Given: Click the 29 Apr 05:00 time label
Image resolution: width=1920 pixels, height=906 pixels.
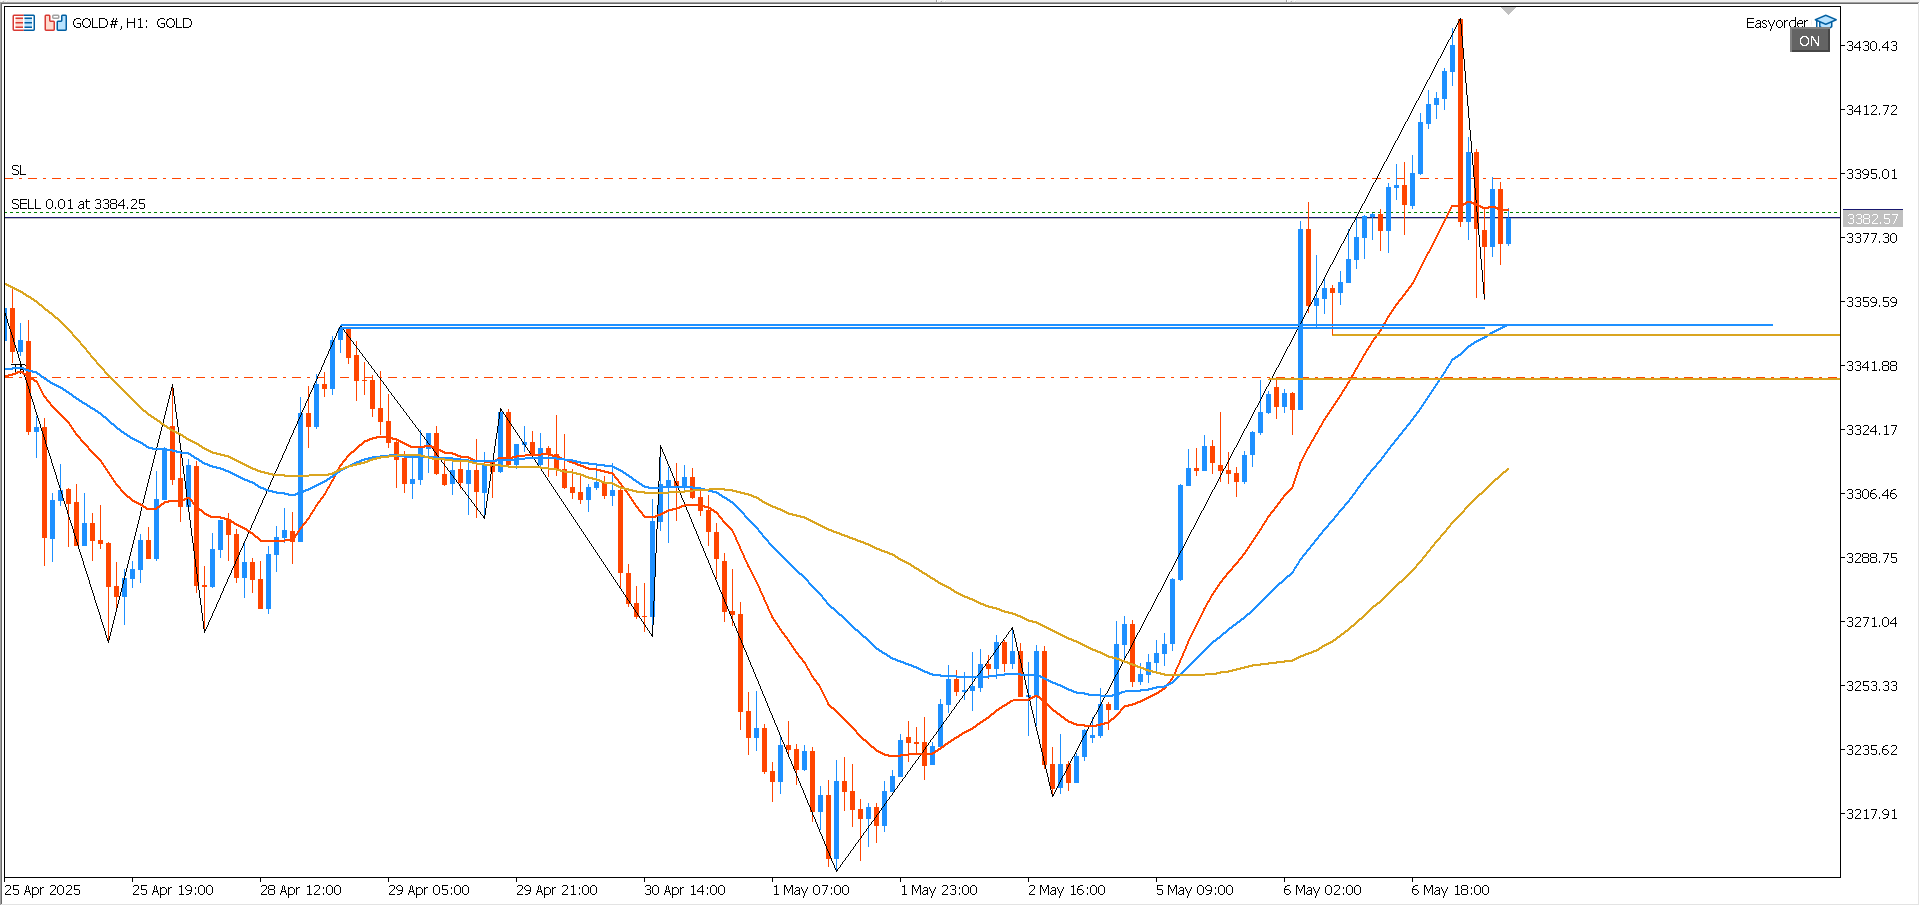Looking at the screenshot, I should coord(429,890).
